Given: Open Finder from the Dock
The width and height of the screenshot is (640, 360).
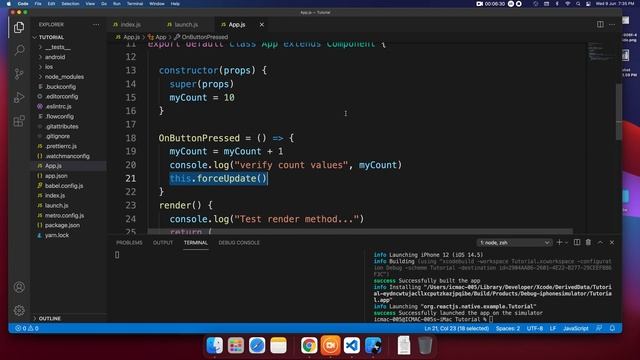Looking at the screenshot, I should (x=215, y=345).
